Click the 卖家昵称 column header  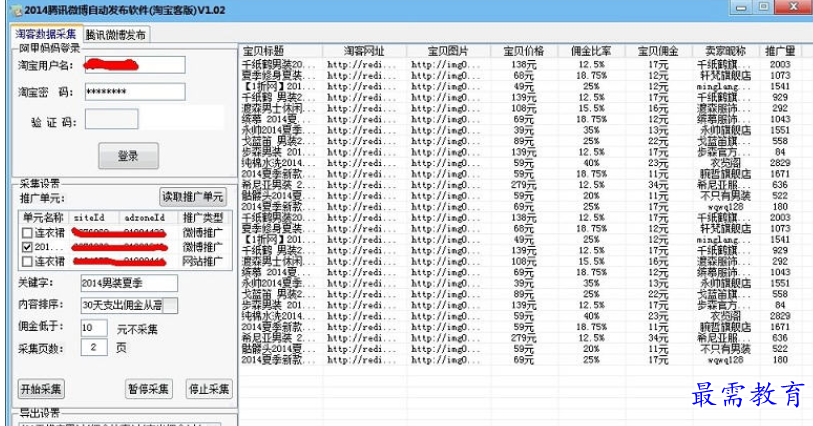pos(725,51)
